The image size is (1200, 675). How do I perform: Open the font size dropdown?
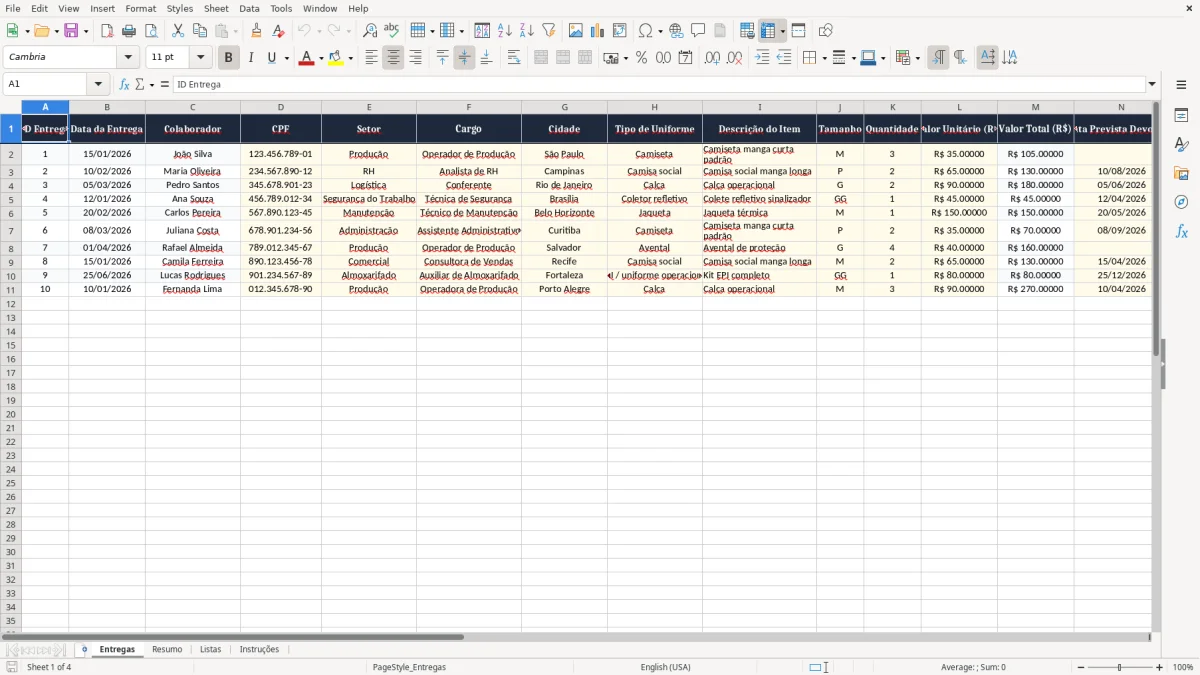(x=200, y=58)
